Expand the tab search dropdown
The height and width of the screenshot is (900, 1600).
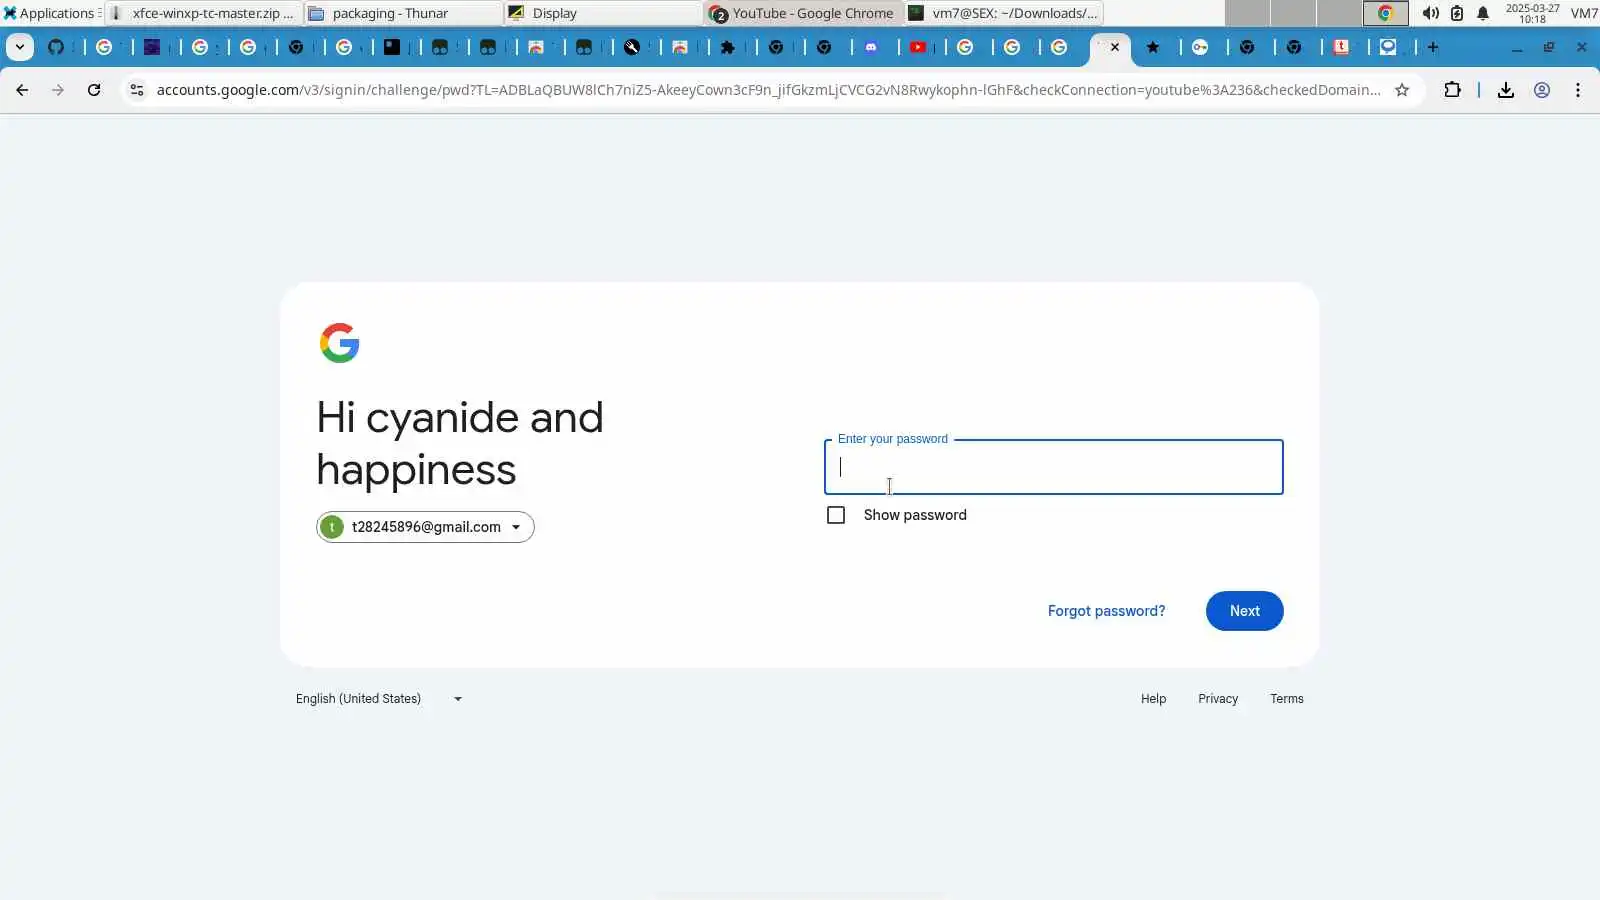click(19, 47)
